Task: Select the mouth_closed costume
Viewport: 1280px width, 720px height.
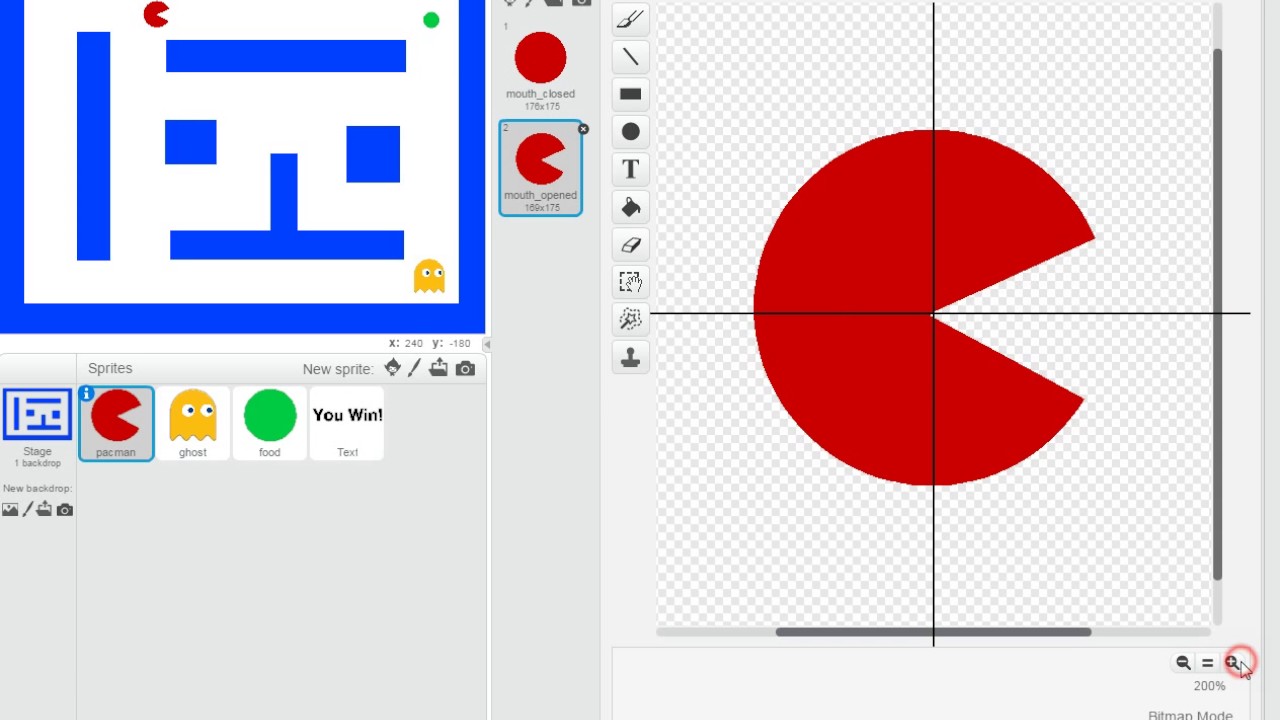Action: click(x=540, y=68)
